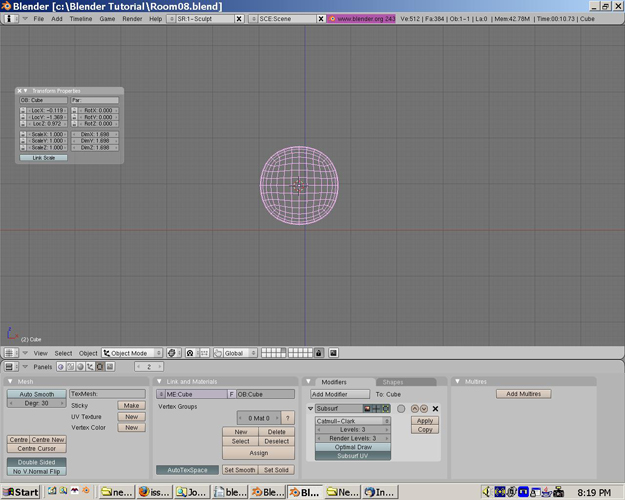Viewport: 625px width, 500px height.
Task: Open the Catmull-Clark subdivision type dropdown
Action: (352, 421)
